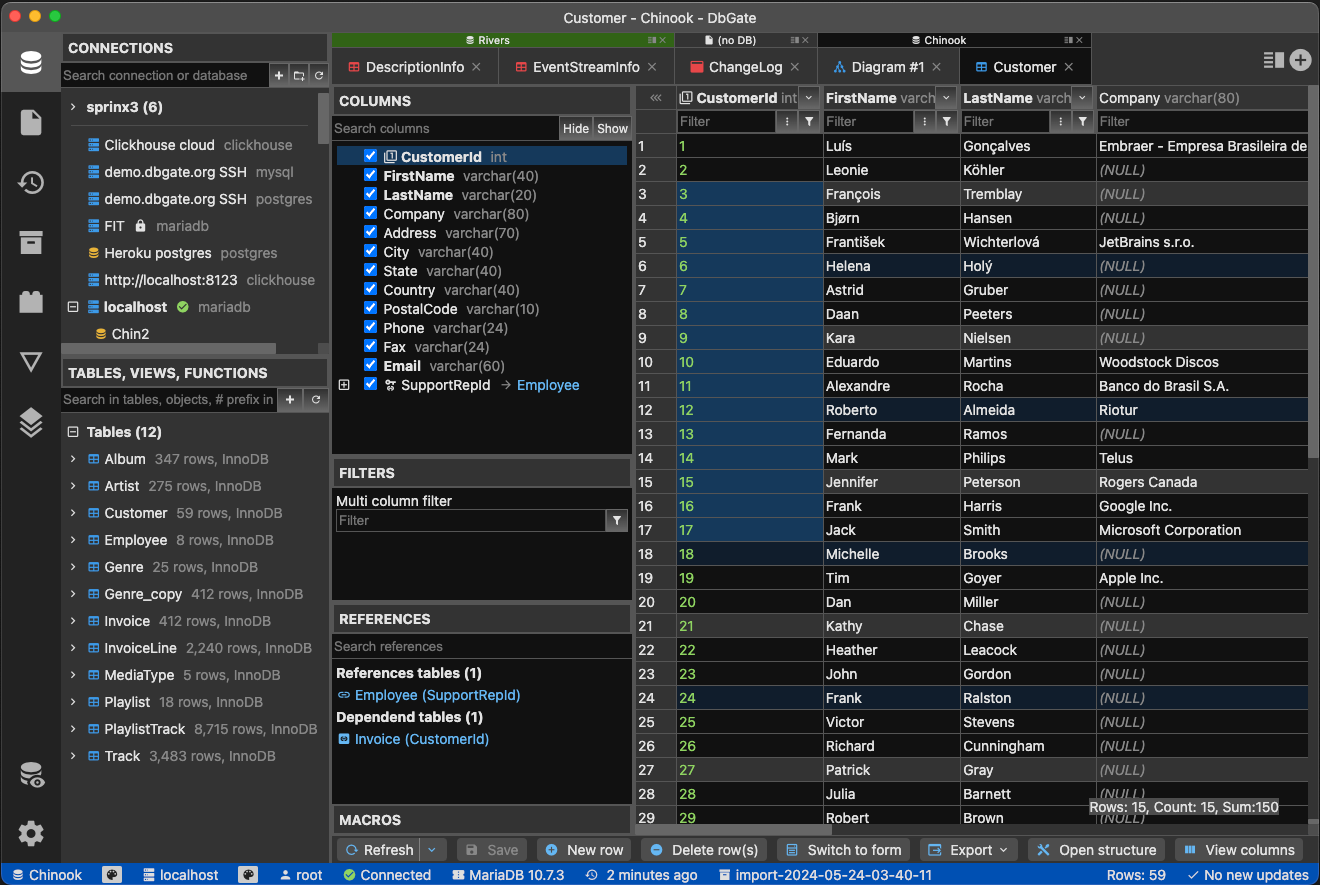Click palette icon beside localhost in status bar

pos(247,875)
